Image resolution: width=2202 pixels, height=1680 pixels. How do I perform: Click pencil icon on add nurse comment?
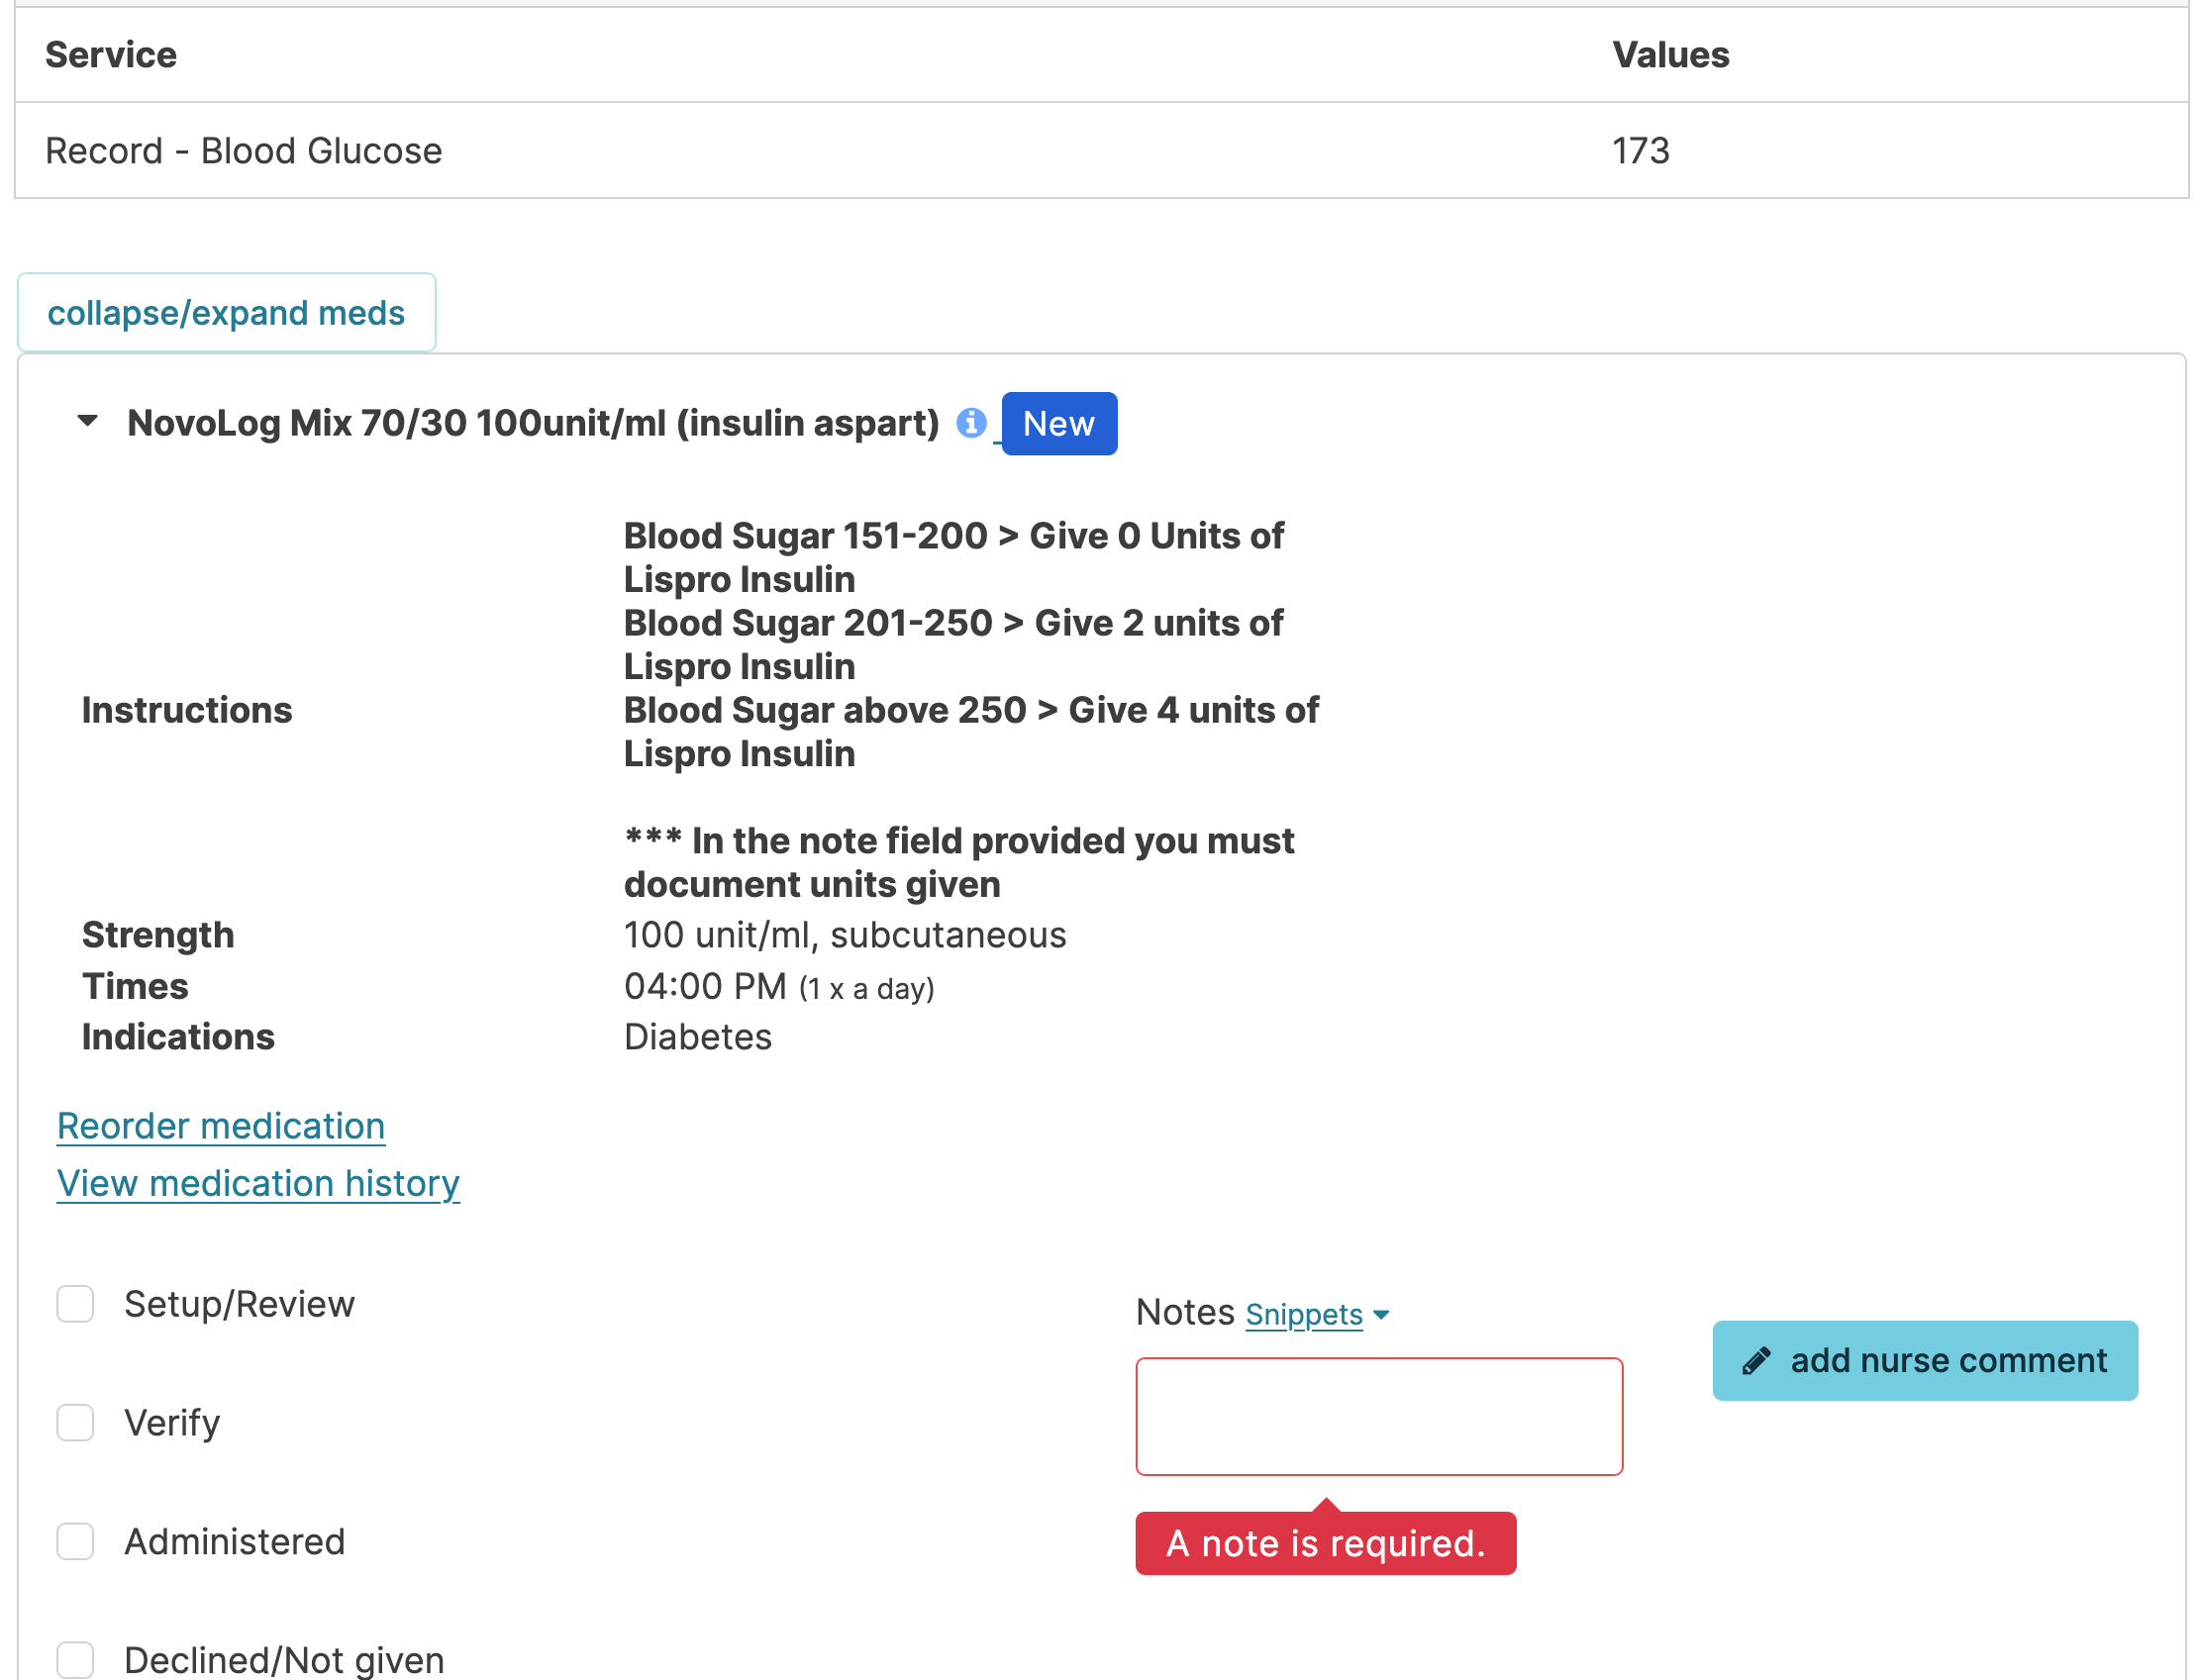(x=1757, y=1362)
